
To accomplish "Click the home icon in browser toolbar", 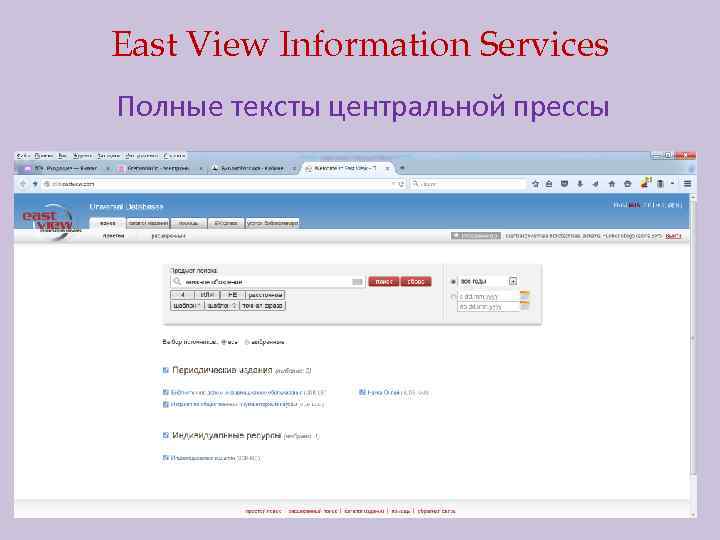I will coord(611,184).
